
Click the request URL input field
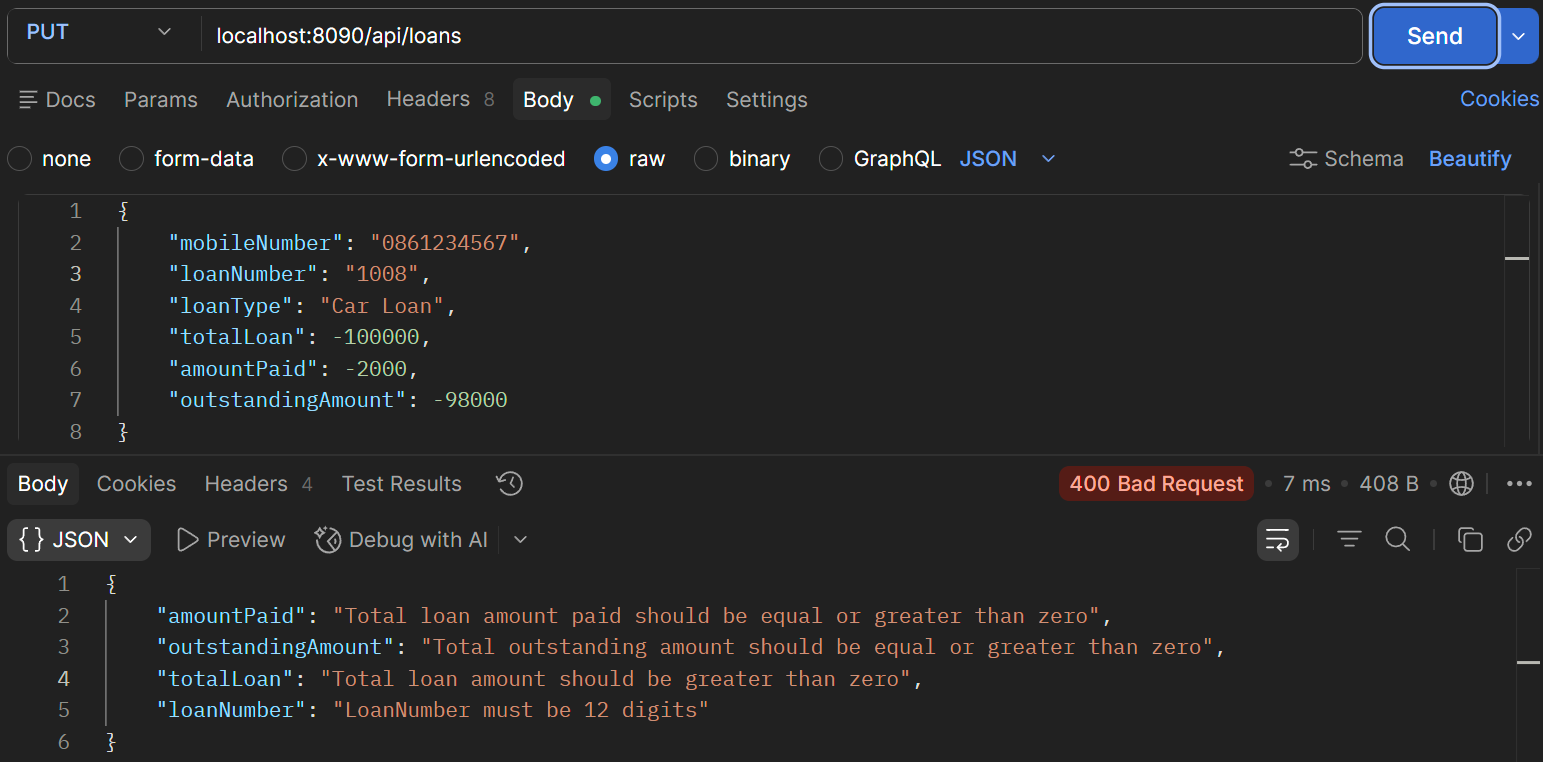coord(780,36)
